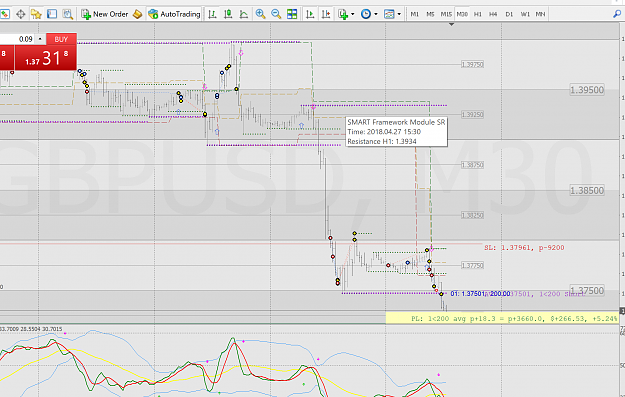Viewport: 625px width, 397px height.
Task: Select the D1 timeframe
Action: tap(509, 14)
